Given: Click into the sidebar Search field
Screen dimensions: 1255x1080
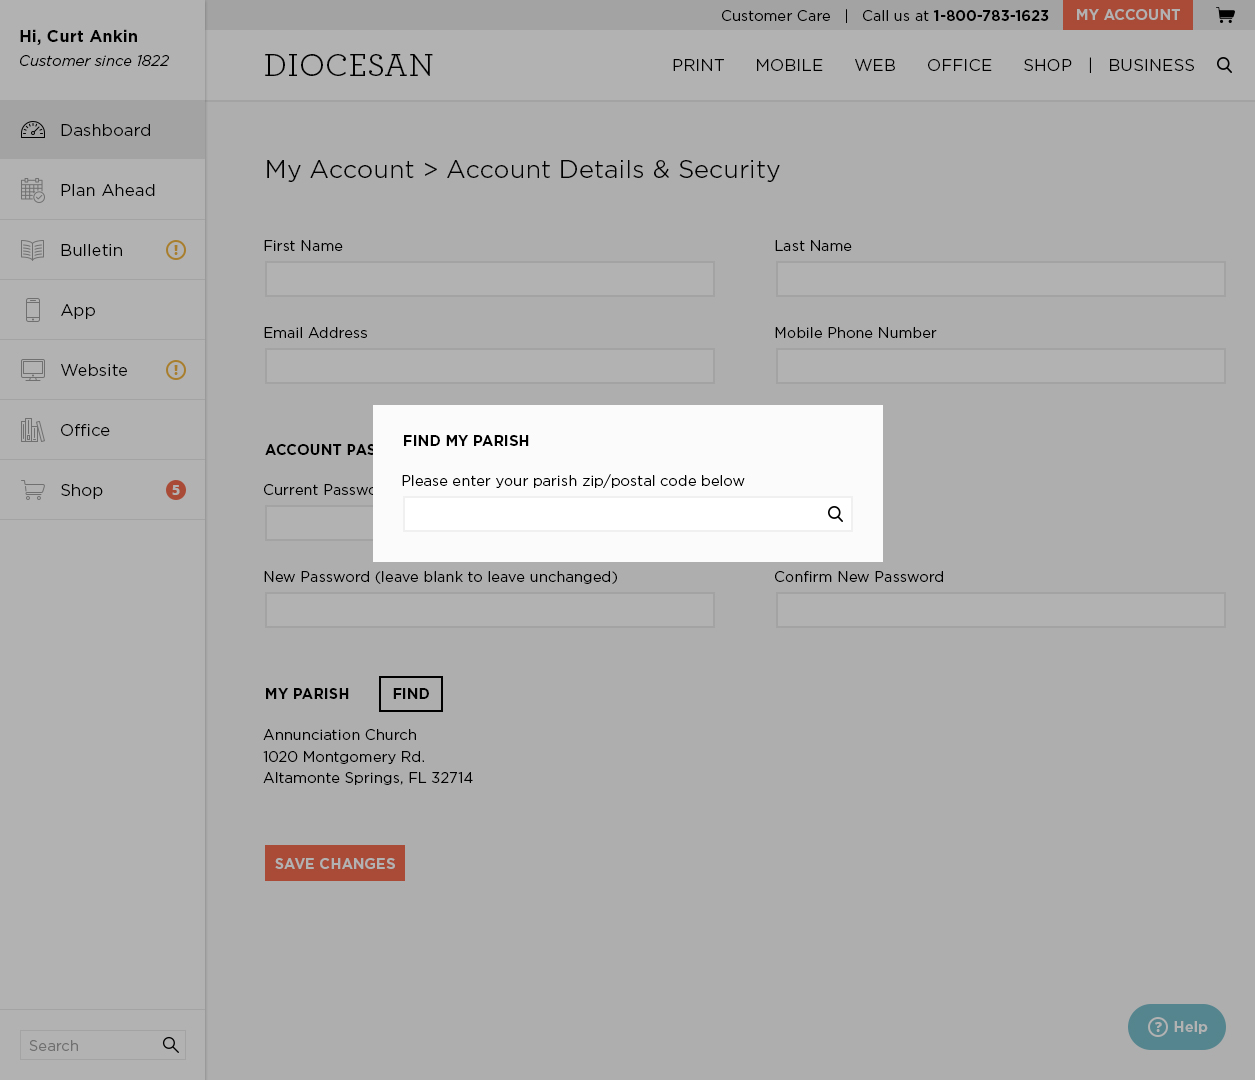Looking at the screenshot, I should pos(90,1045).
